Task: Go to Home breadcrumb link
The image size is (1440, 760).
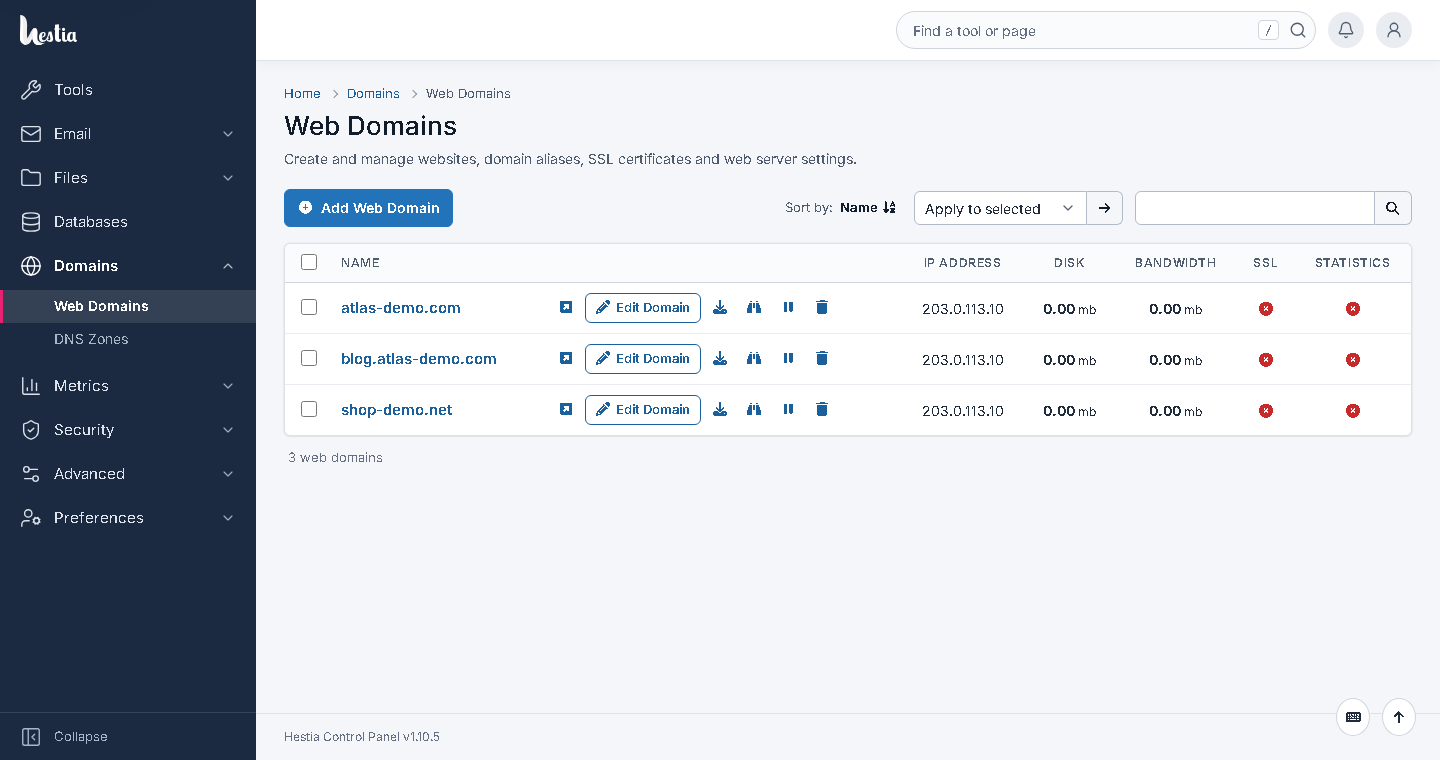Action: click(302, 93)
